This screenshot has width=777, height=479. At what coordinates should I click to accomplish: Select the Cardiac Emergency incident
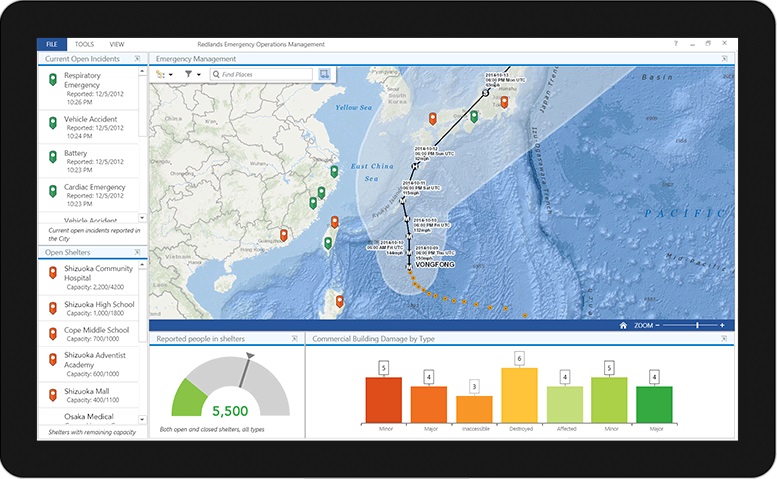click(88, 195)
